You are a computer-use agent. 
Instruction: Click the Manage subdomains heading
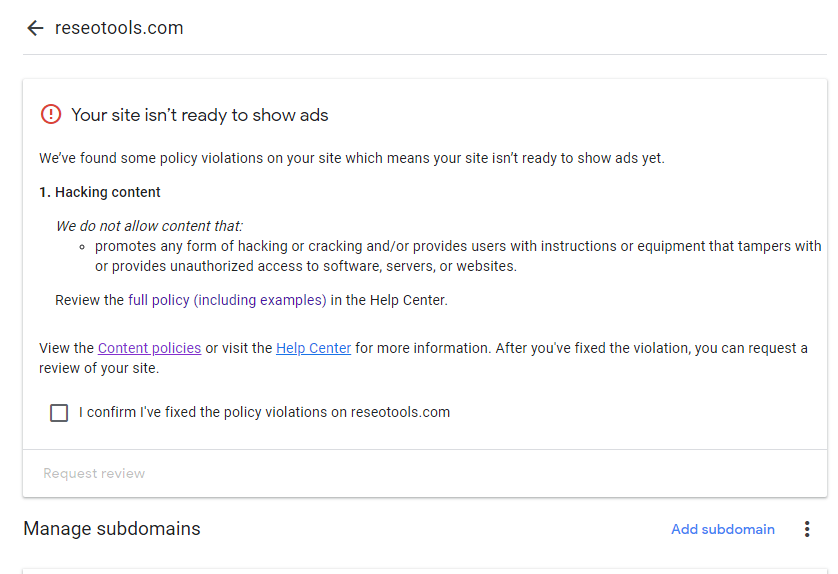coord(112,529)
